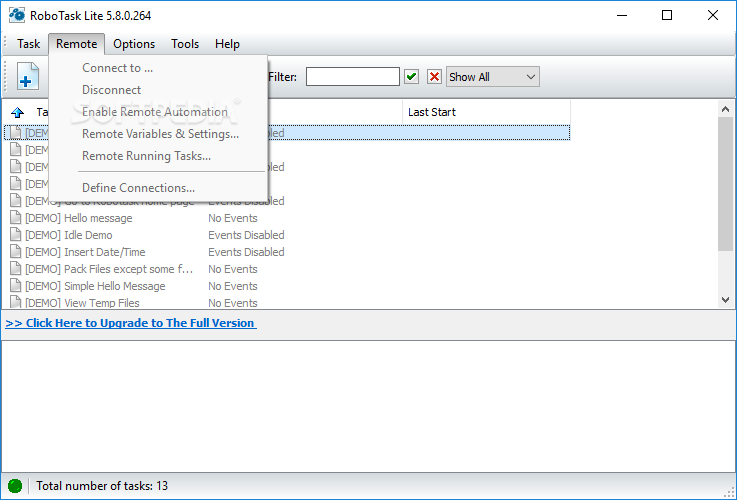
Task: Click the green status indicator in status bar
Action: tap(15, 485)
